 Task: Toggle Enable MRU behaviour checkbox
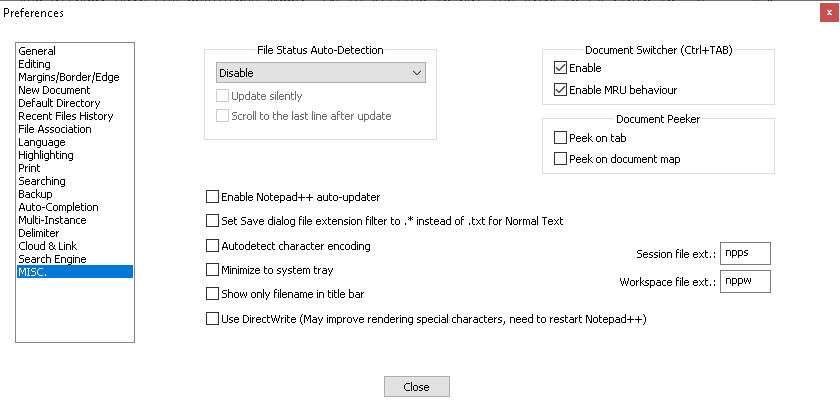pyautogui.click(x=560, y=90)
